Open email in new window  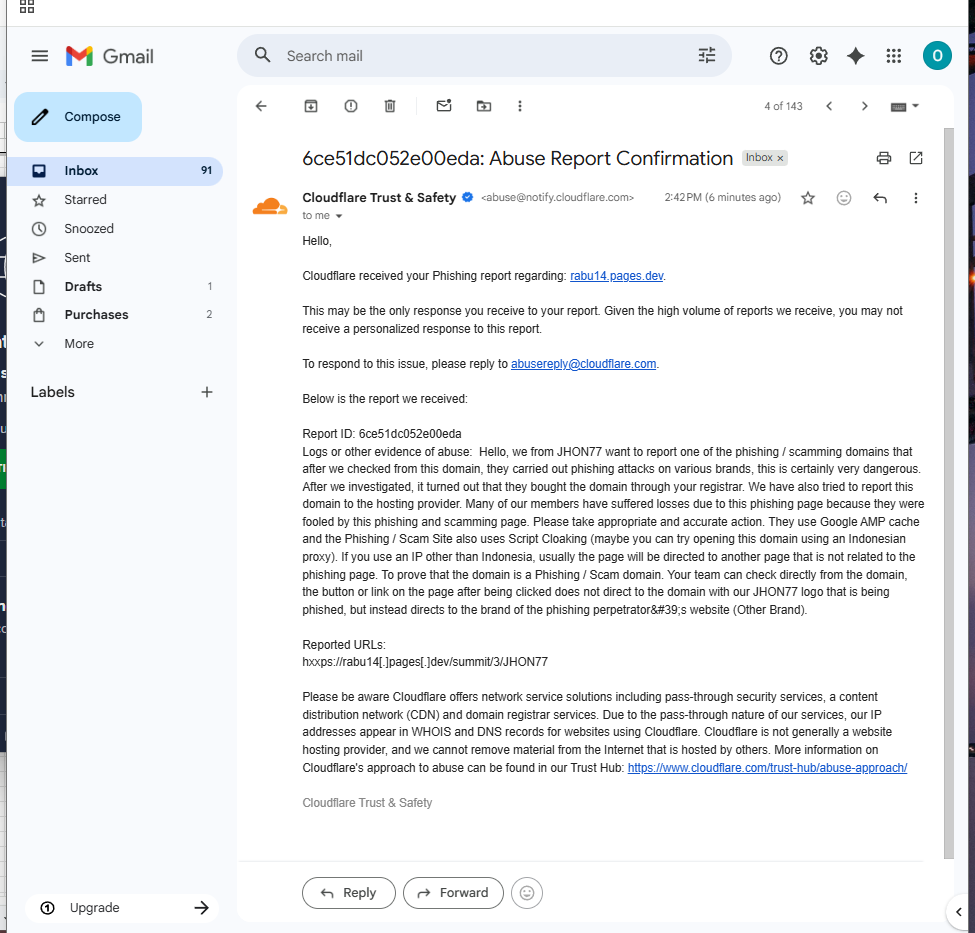click(x=916, y=158)
